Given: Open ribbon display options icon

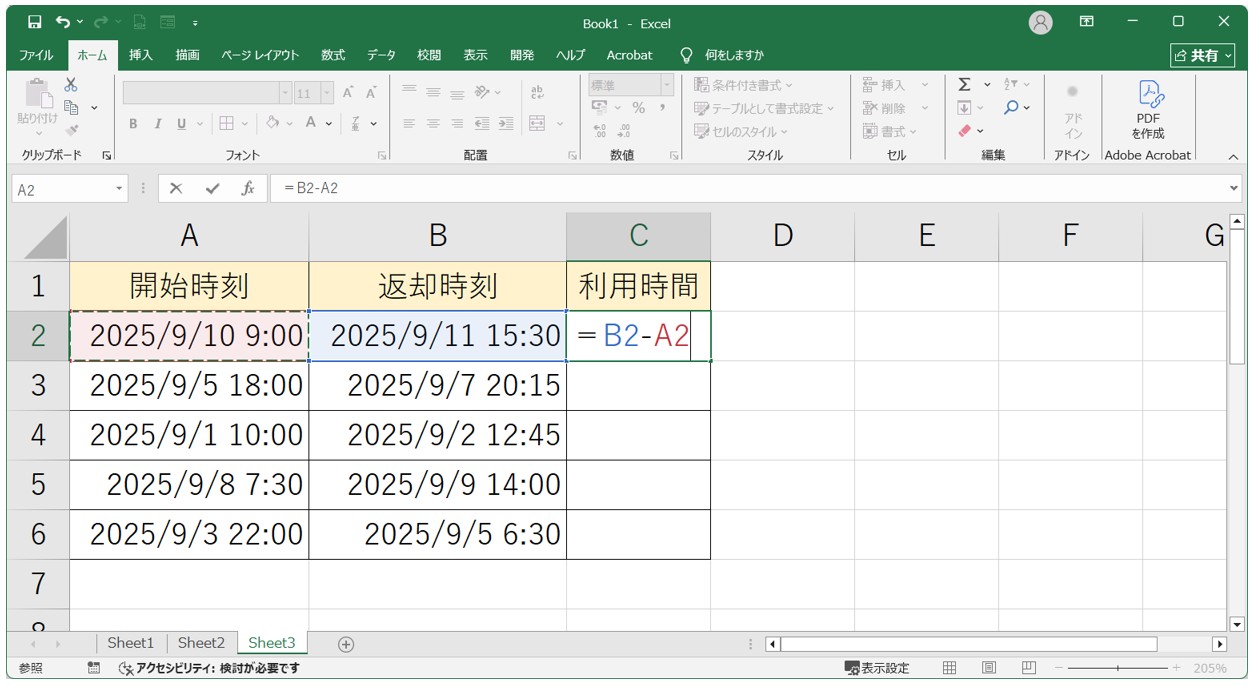Looking at the screenshot, I should click(1087, 22).
